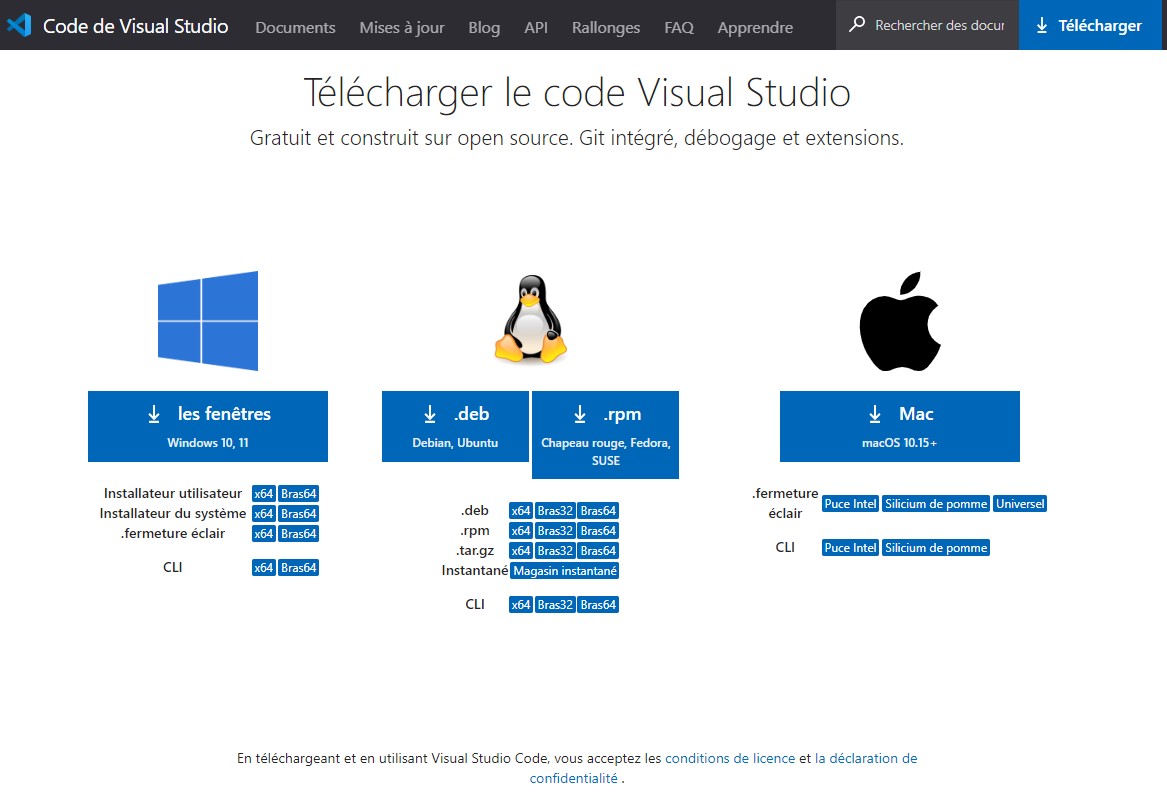Select Bras64 for Installateur du système

tap(298, 513)
